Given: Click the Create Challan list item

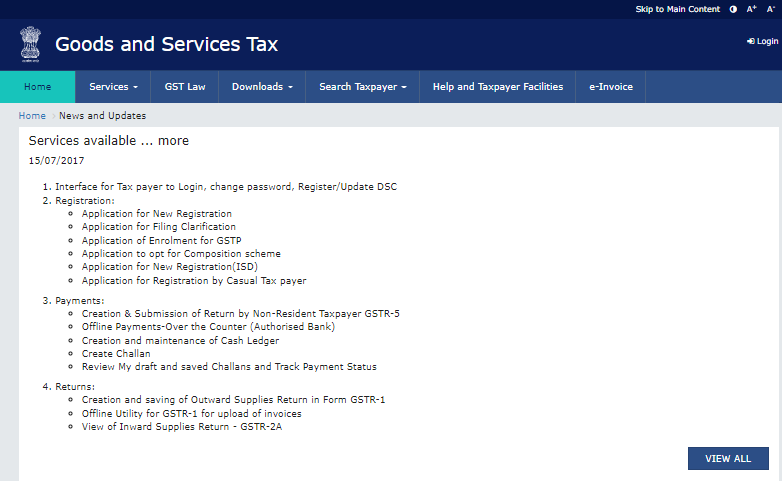Looking at the screenshot, I should tap(116, 354).
